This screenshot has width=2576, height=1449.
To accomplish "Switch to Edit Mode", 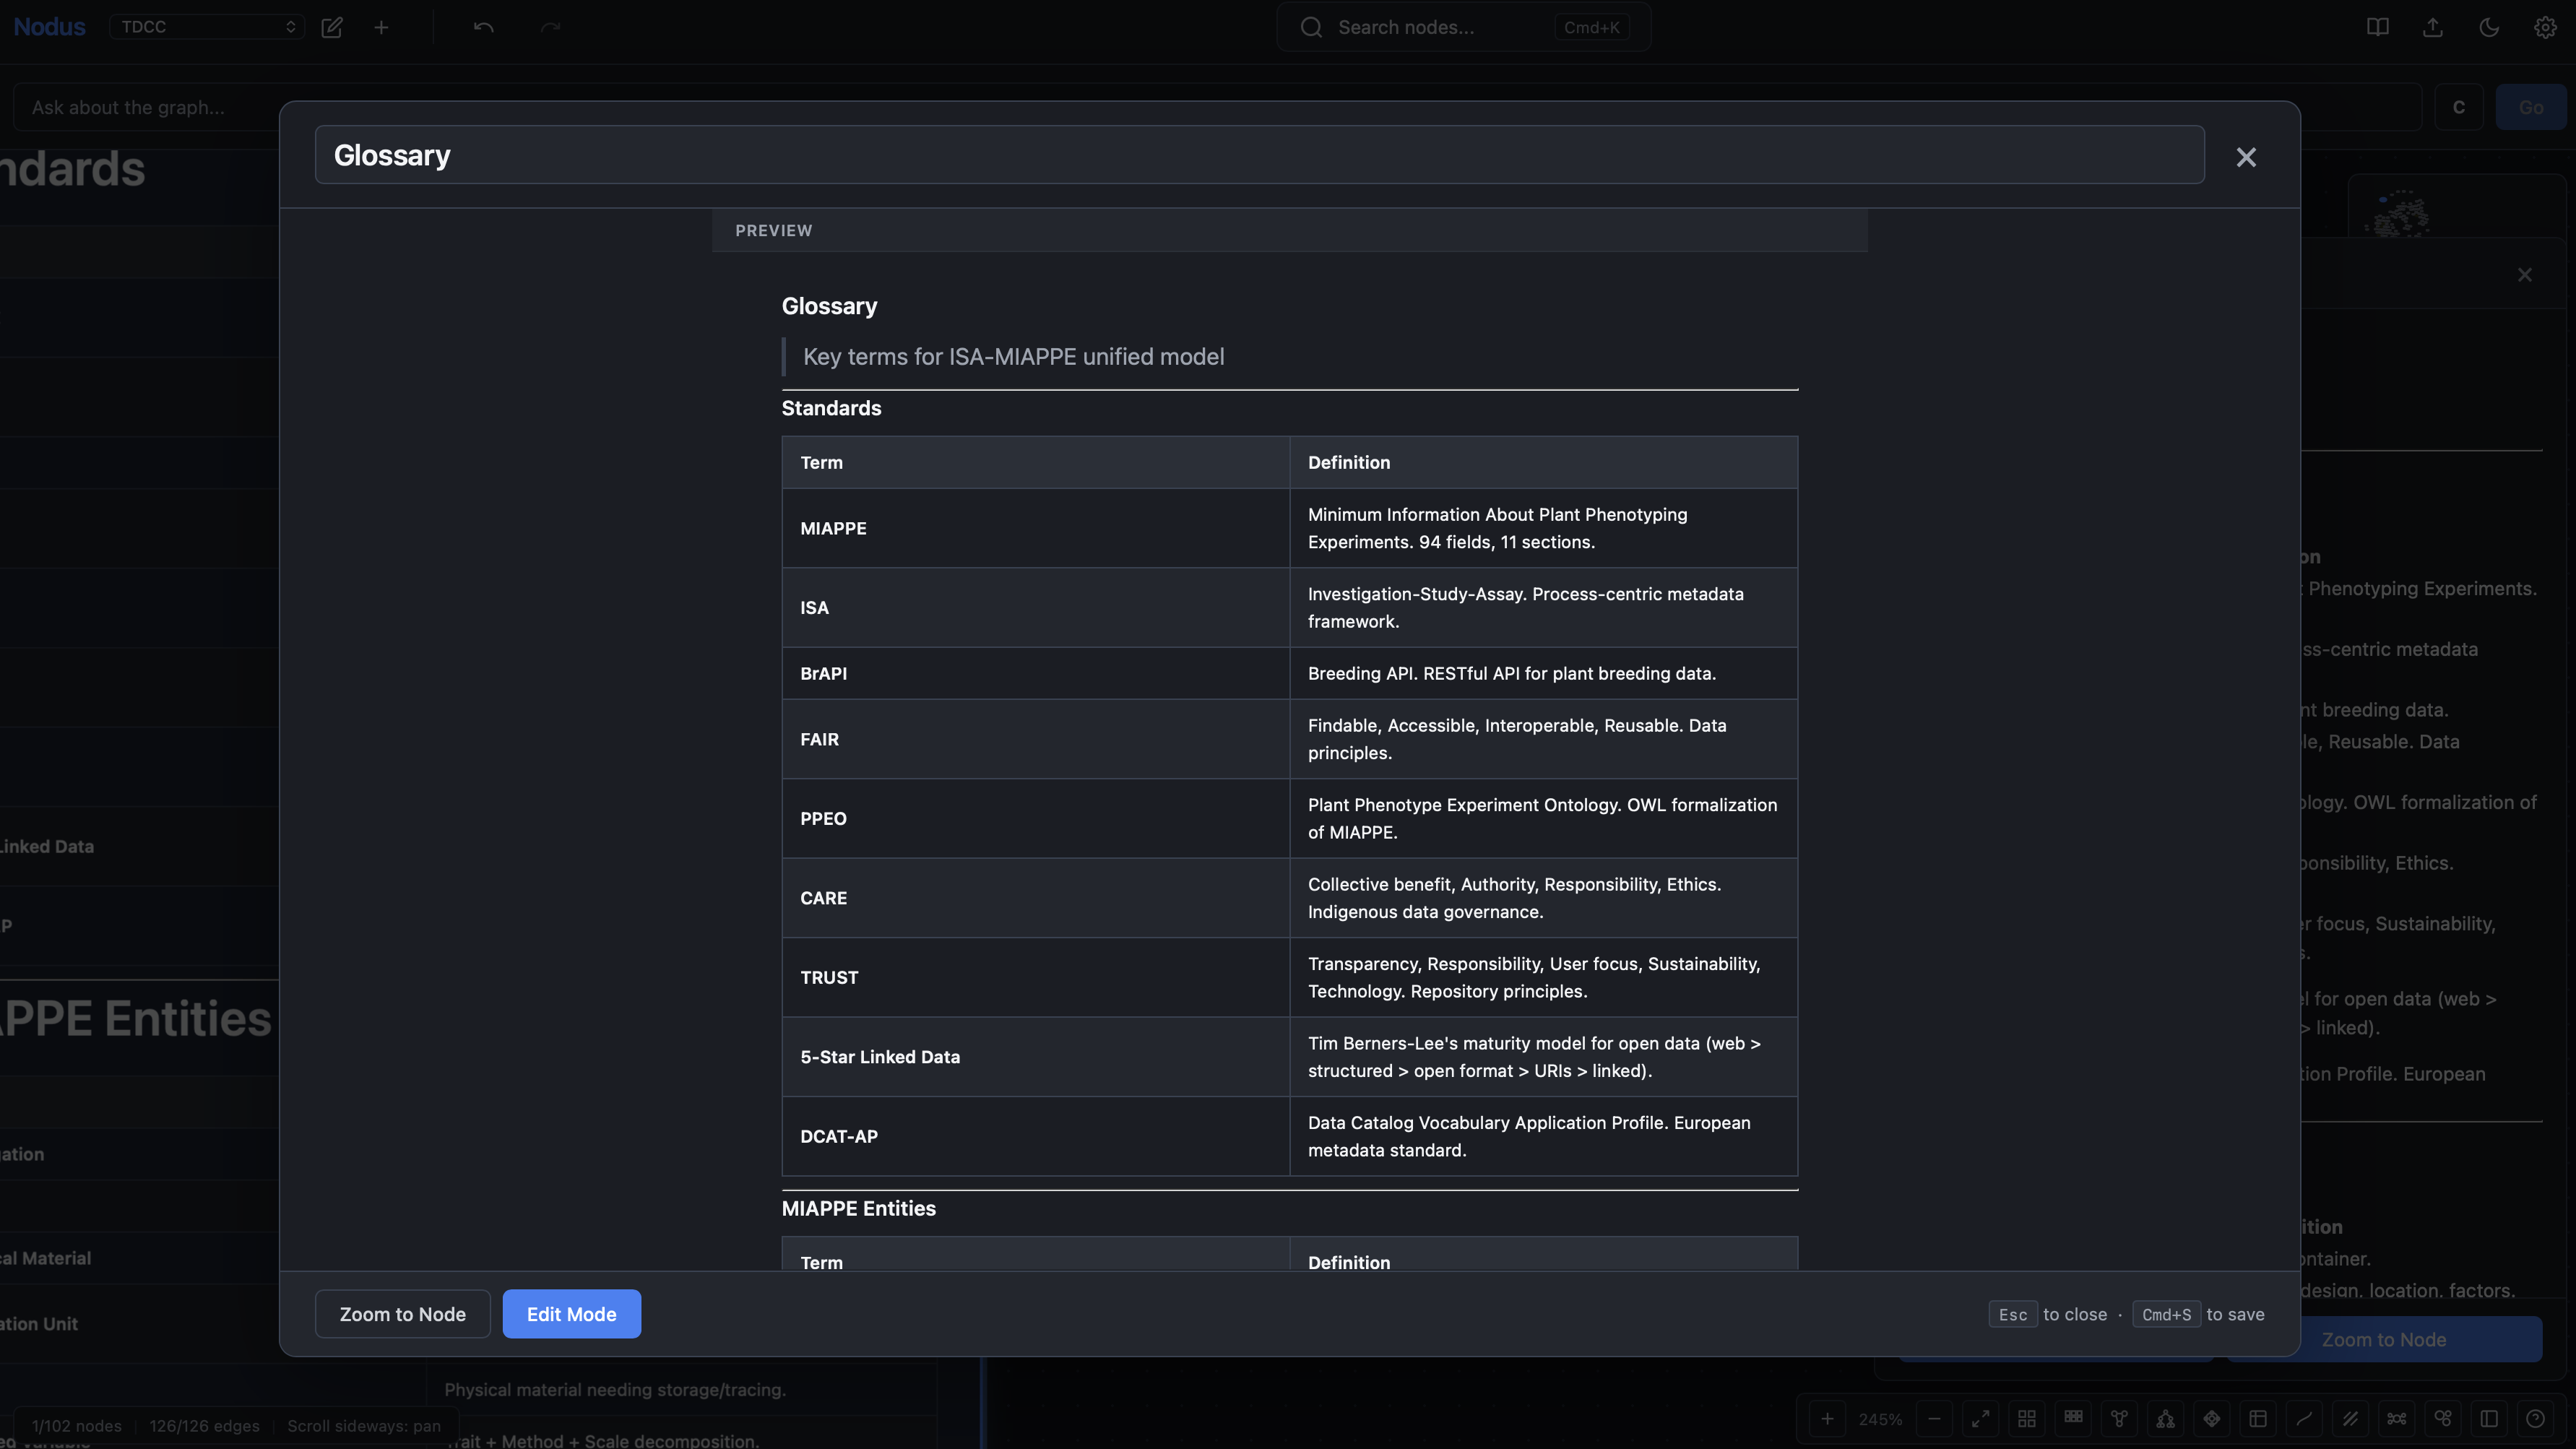I will [571, 1314].
